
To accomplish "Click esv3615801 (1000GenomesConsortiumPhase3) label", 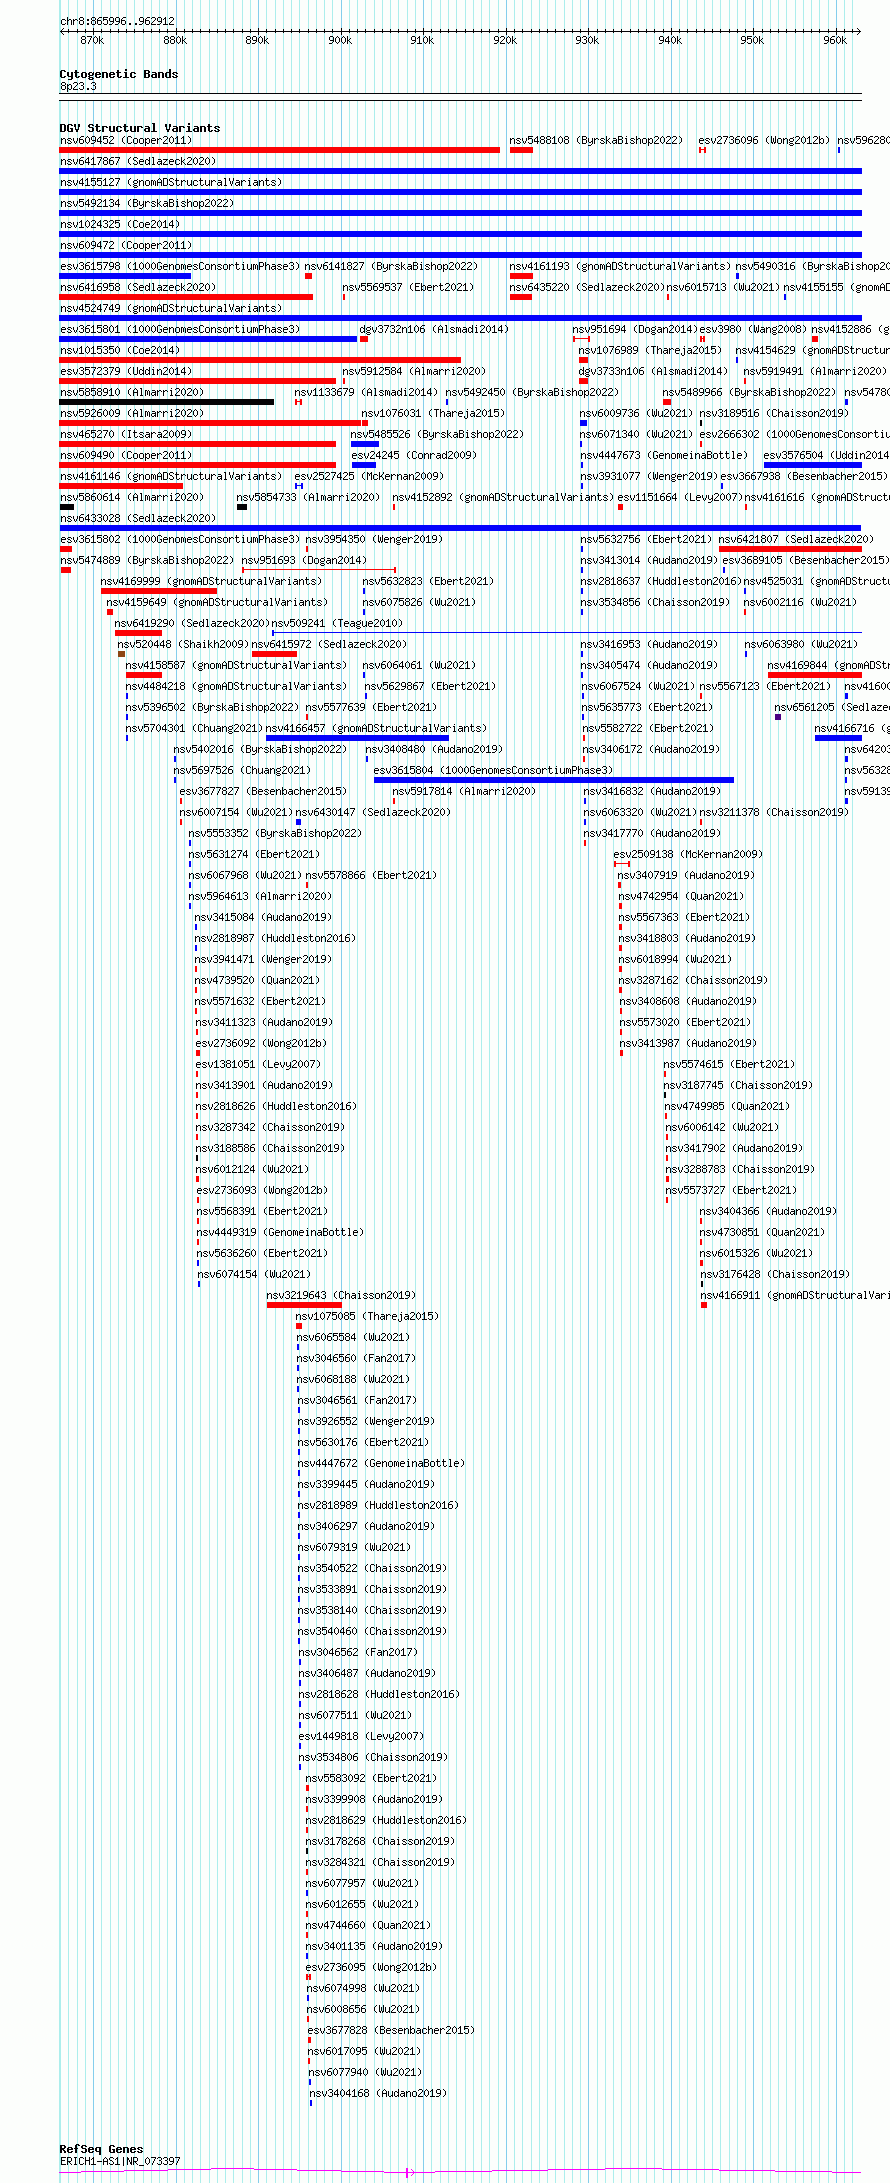I will (x=179, y=329).
